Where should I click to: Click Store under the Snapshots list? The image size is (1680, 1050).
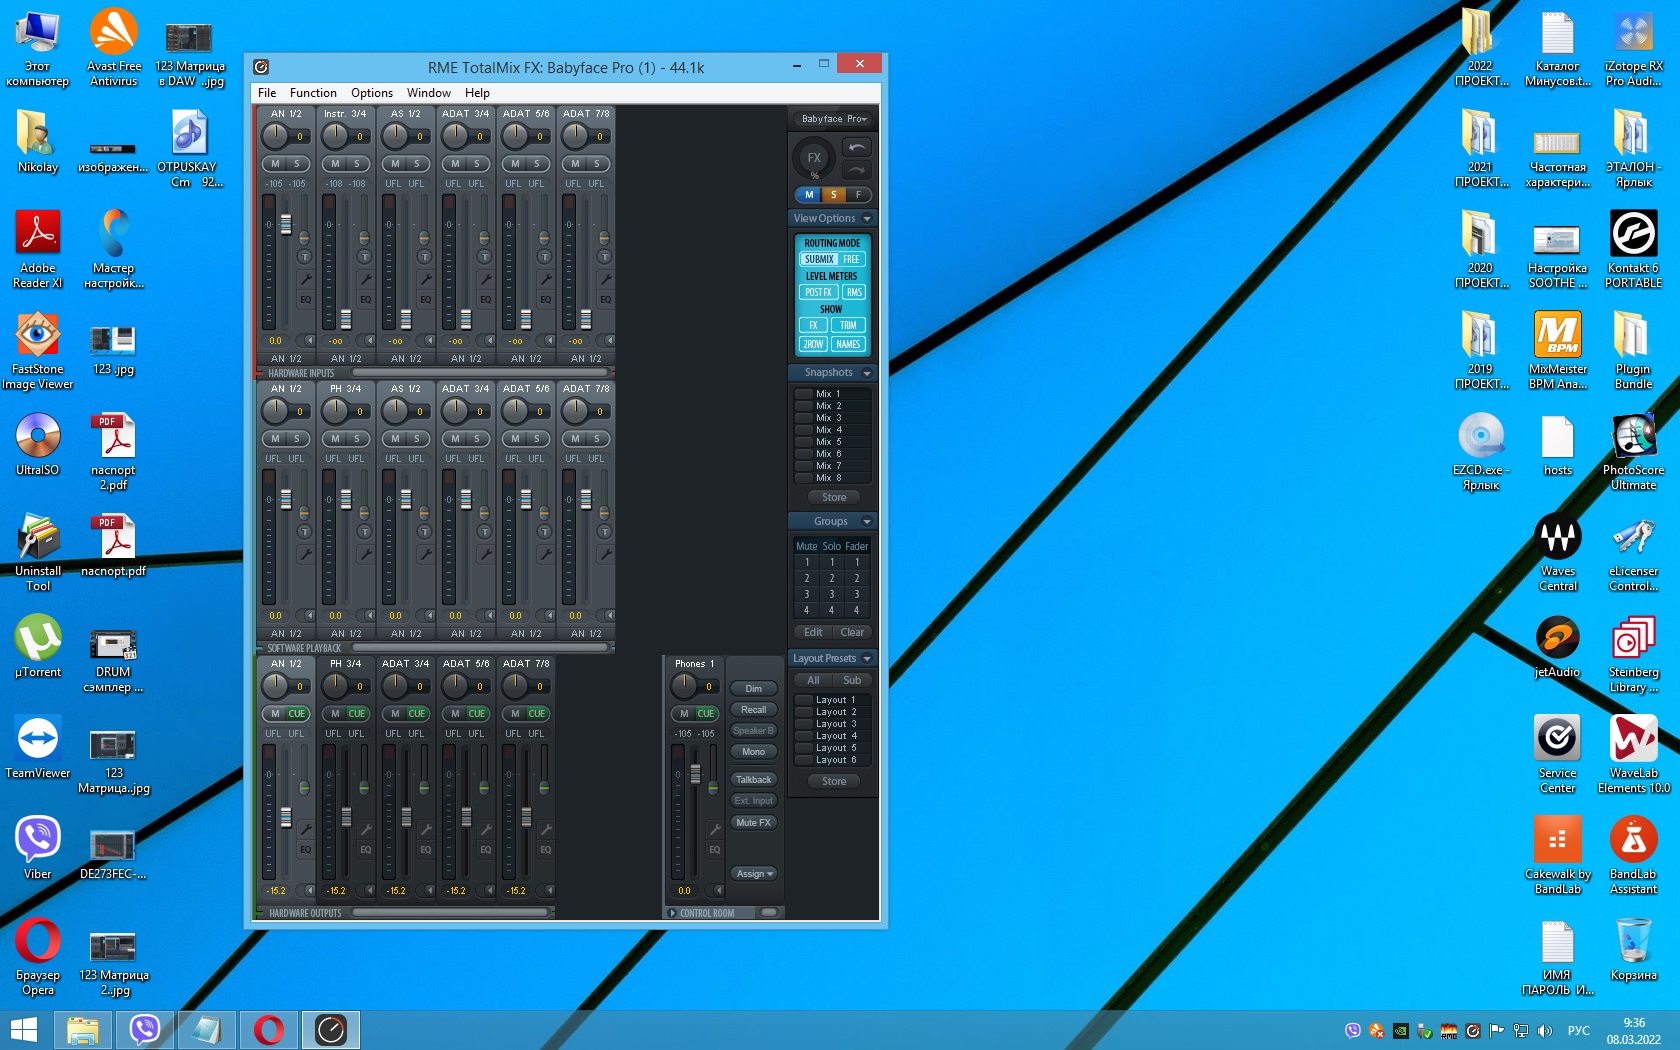[x=834, y=497]
